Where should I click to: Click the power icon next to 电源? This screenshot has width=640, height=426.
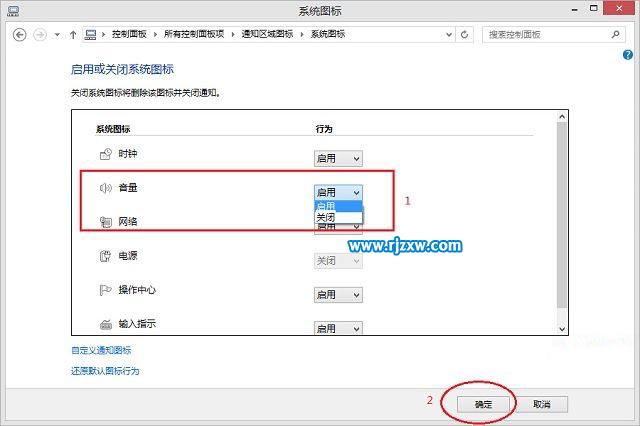point(106,256)
